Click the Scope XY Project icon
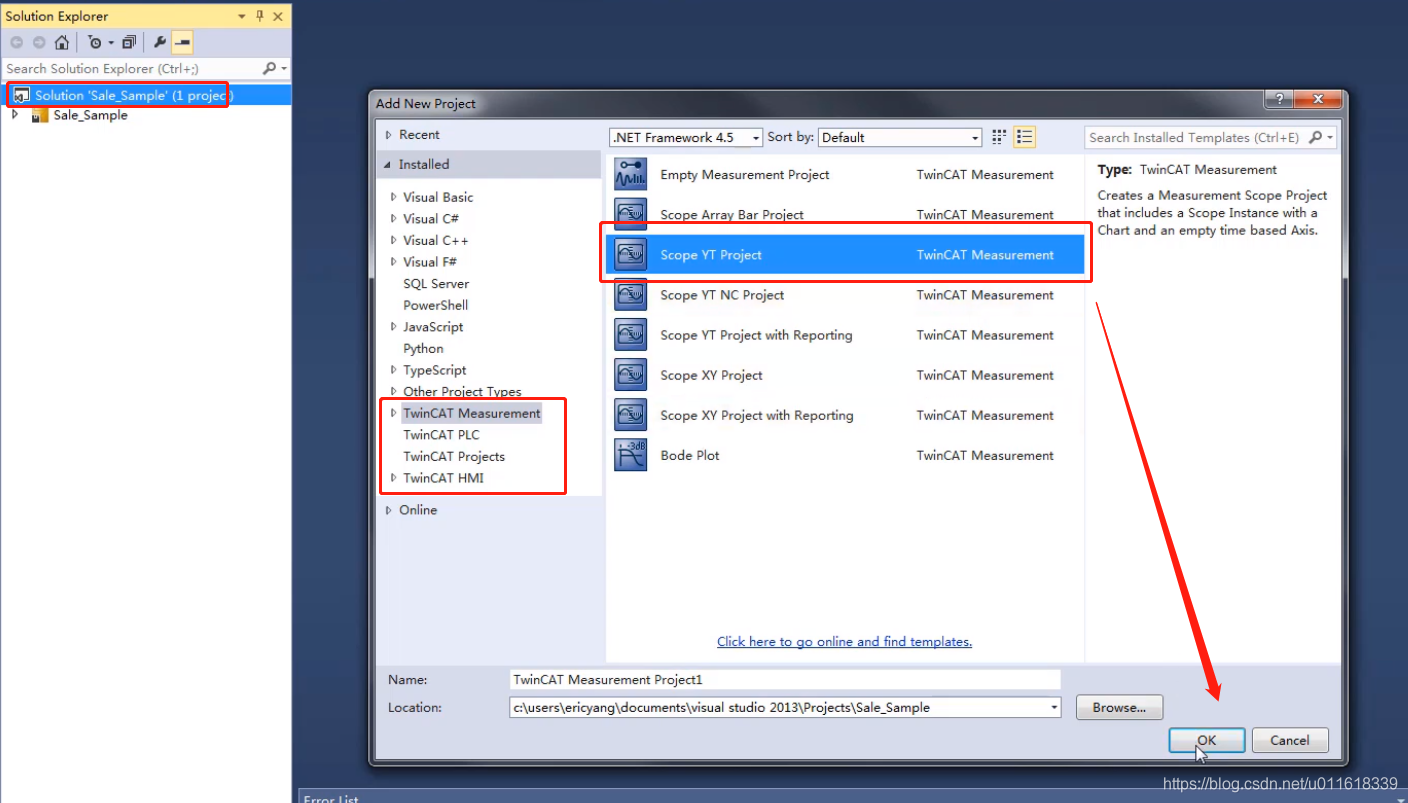Image resolution: width=1408 pixels, height=803 pixels. tap(631, 375)
